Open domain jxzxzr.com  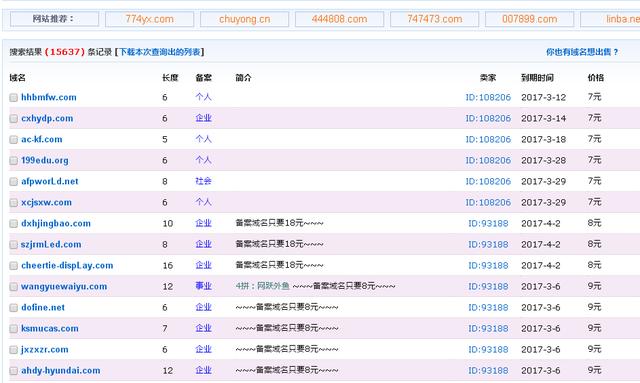point(44,350)
